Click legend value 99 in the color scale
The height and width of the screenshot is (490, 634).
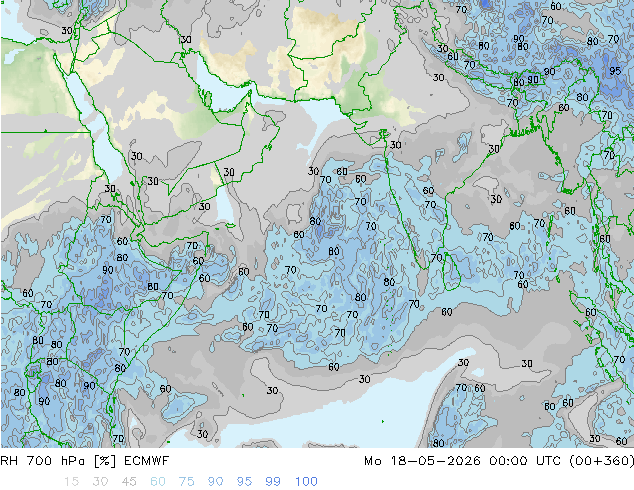coord(273,482)
